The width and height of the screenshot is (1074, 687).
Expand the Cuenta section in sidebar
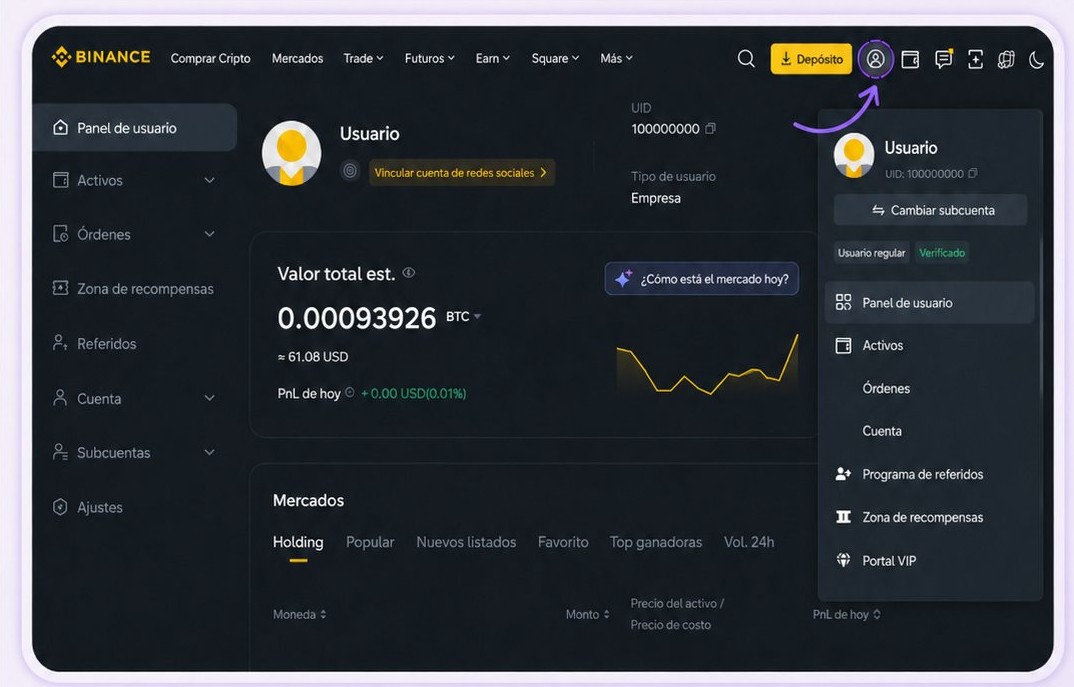pyautogui.click(x=210, y=397)
